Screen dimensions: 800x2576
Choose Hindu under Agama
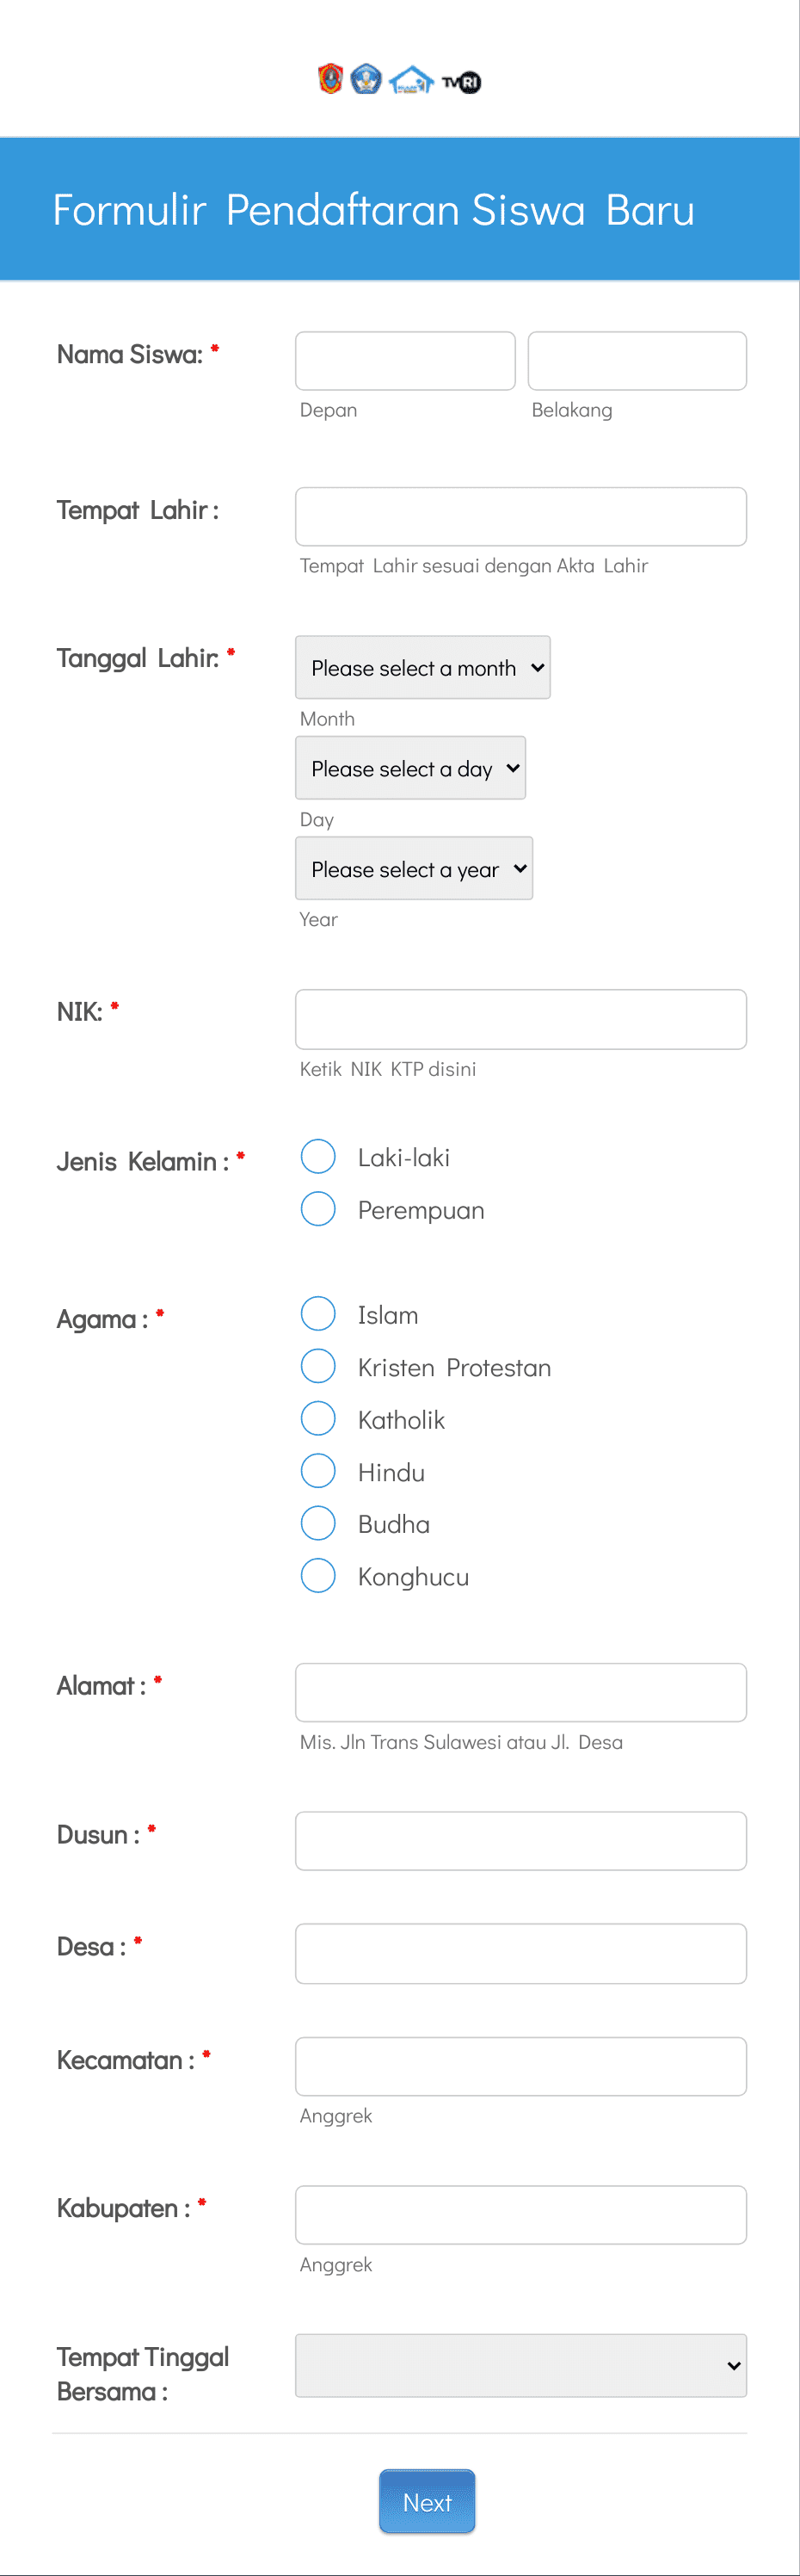coord(318,1471)
